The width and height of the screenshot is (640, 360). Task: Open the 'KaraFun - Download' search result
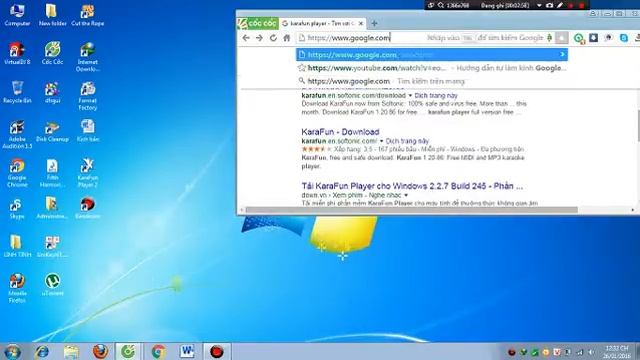340,132
